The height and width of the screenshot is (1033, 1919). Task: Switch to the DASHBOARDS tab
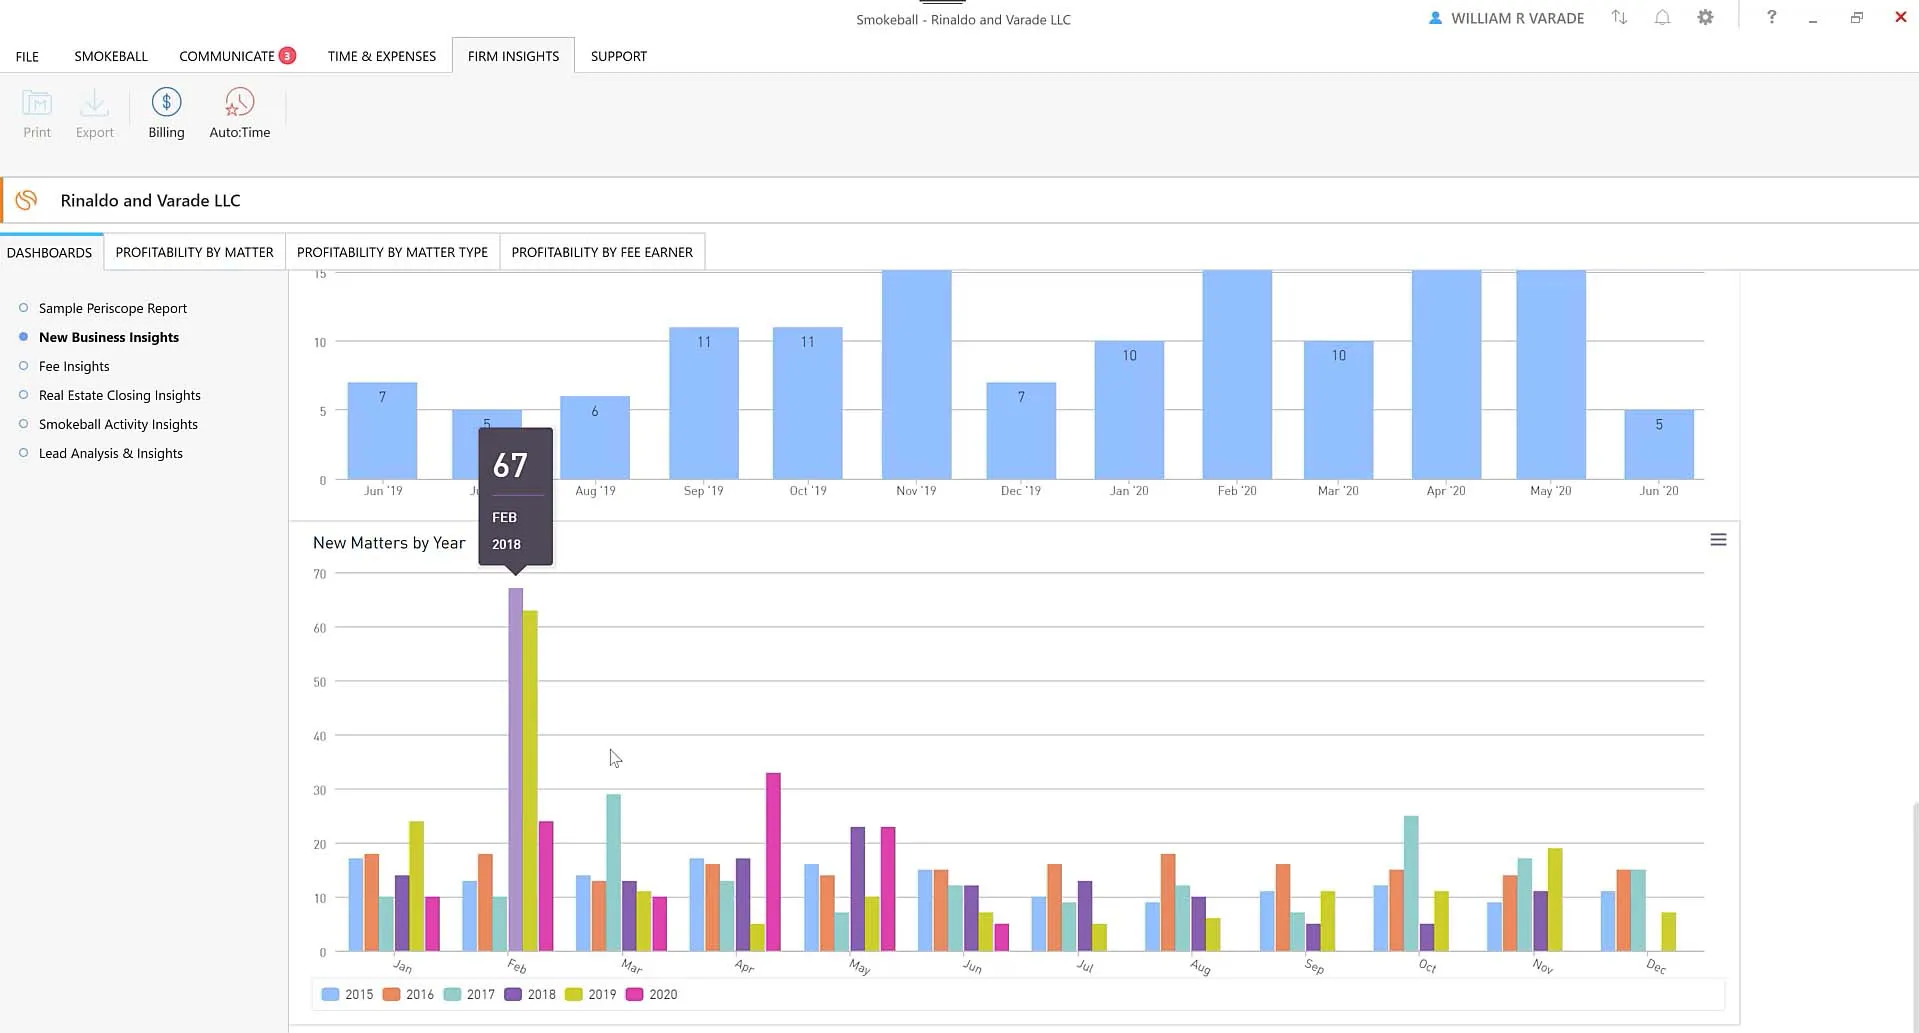(x=50, y=252)
